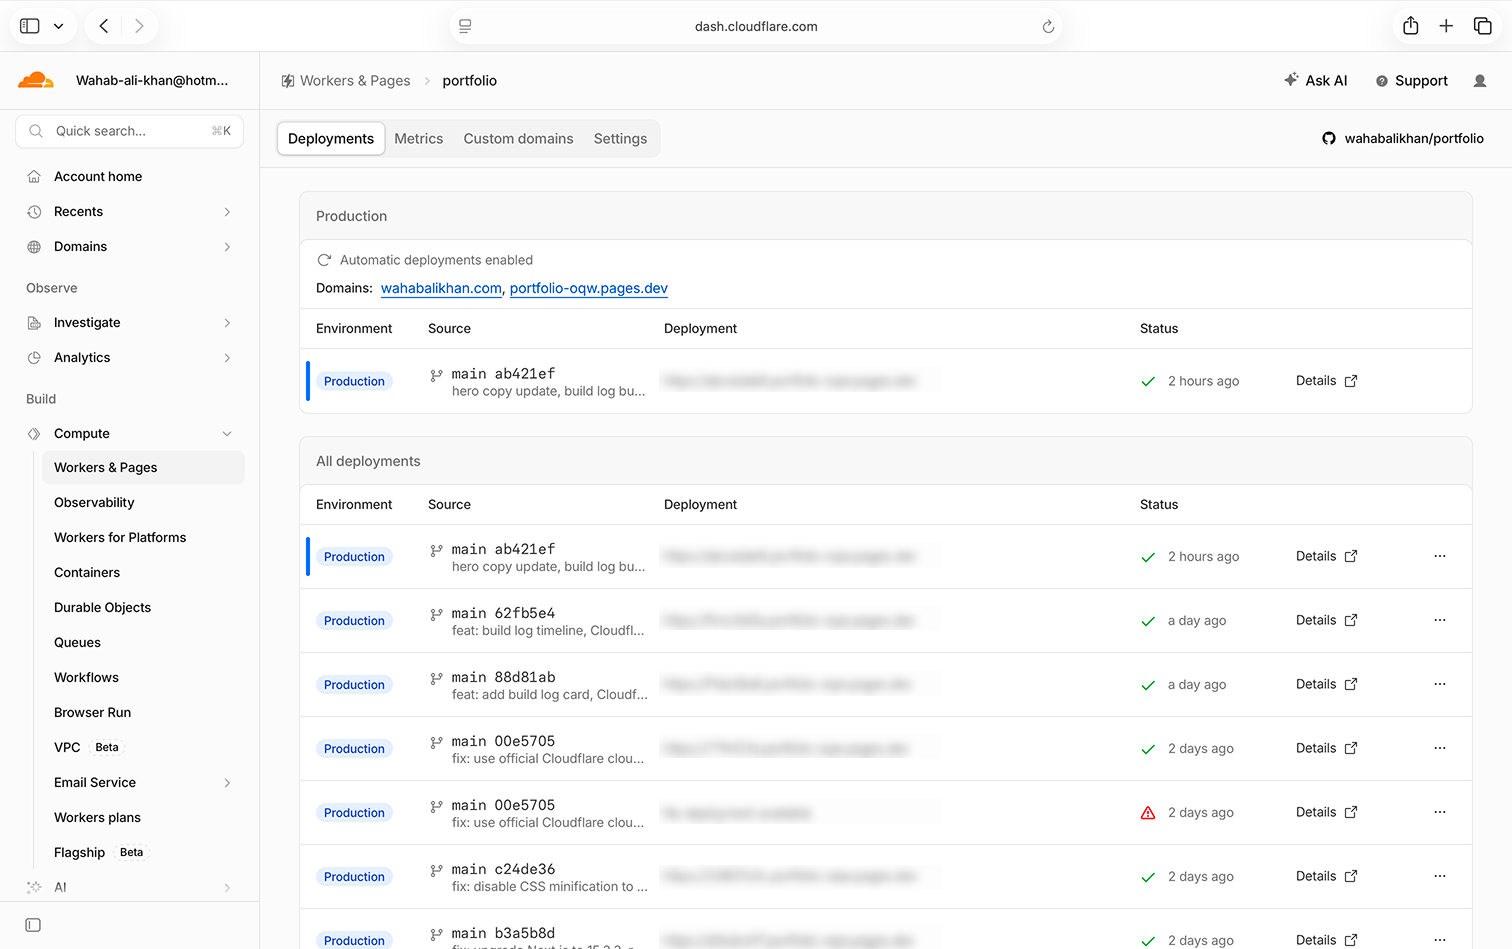Click the Account home house icon
The height and width of the screenshot is (949, 1512).
tap(34, 177)
